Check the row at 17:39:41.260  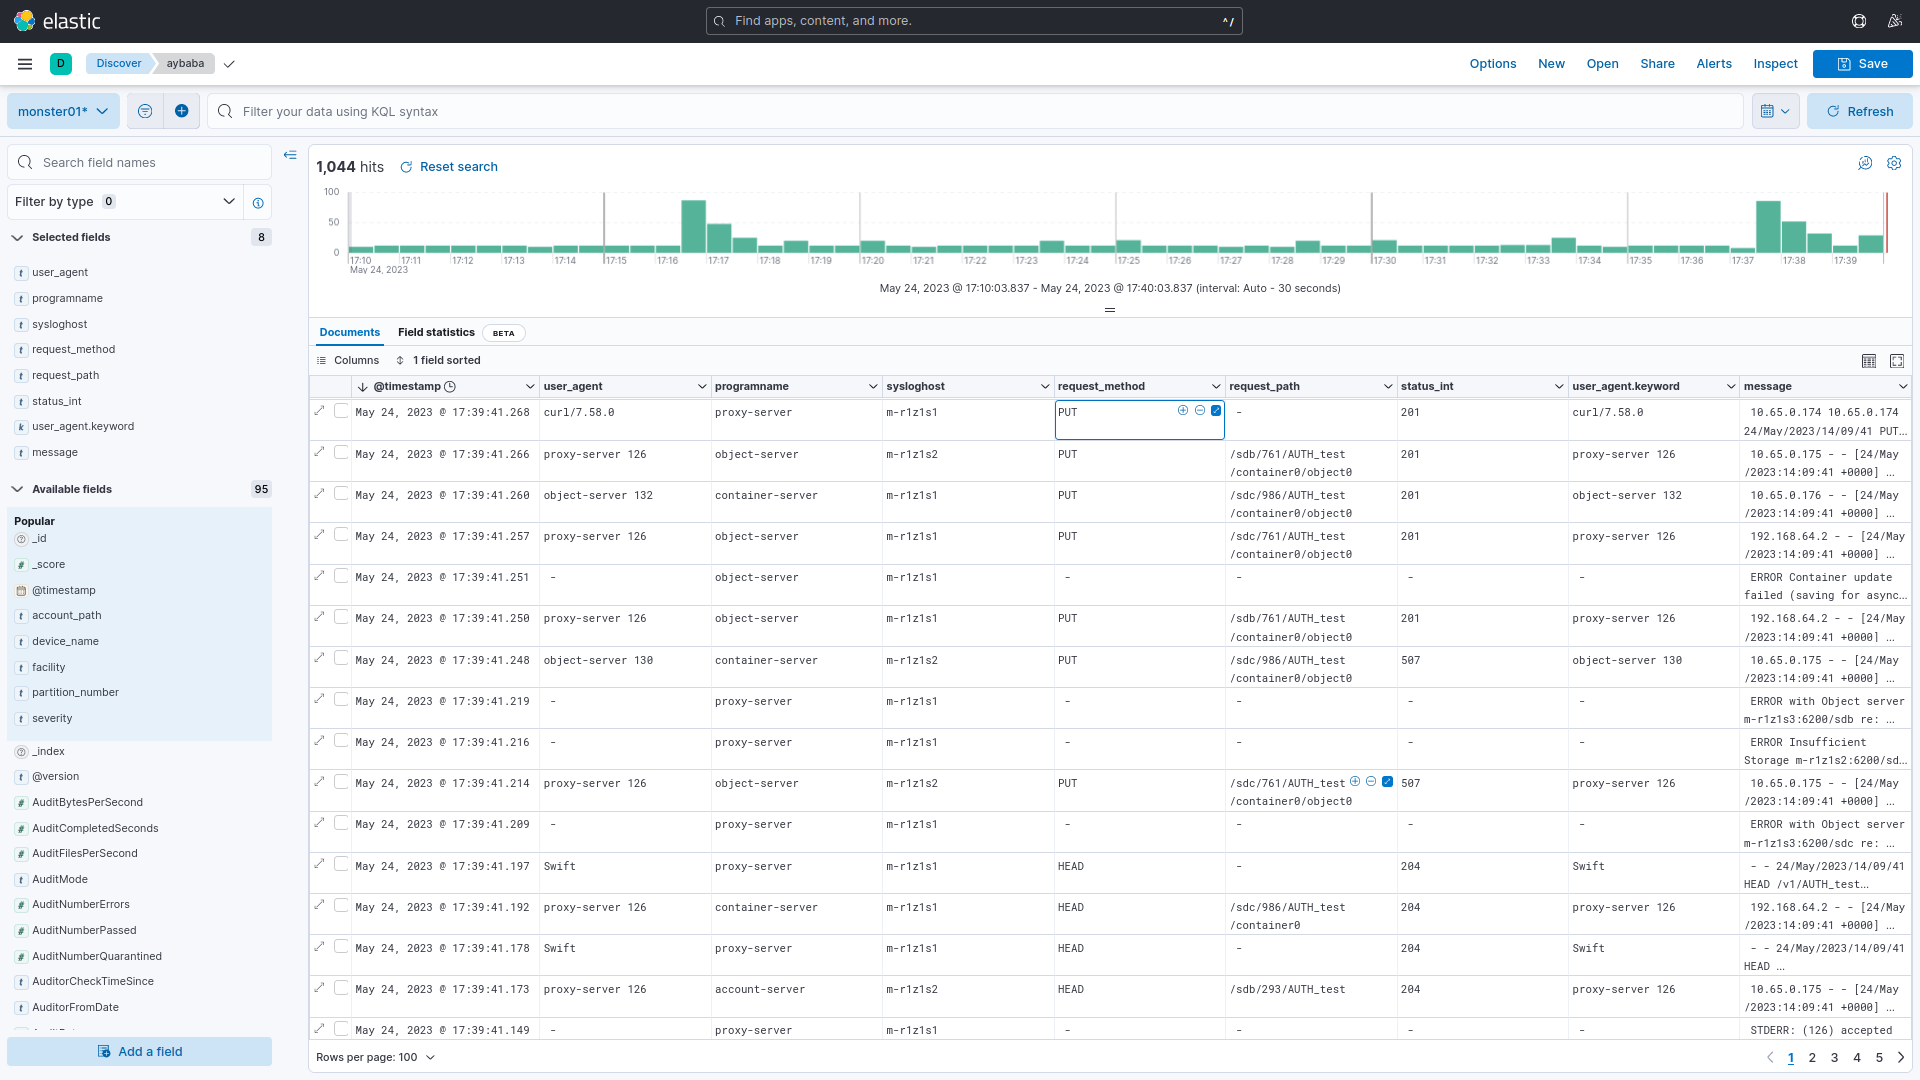342,494
